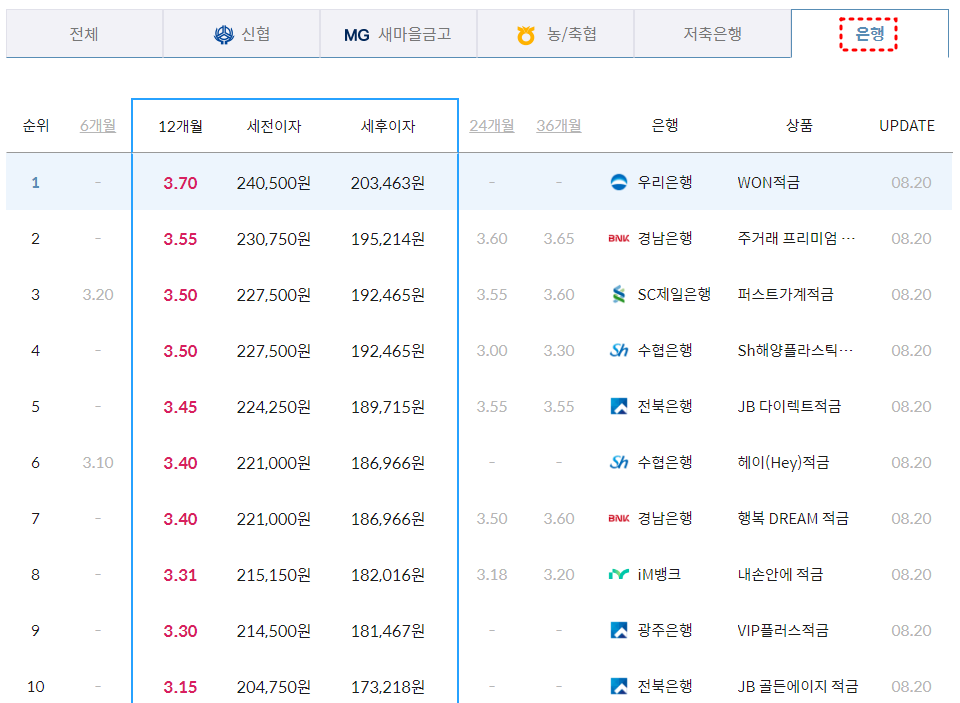Click the iM뱅크 logo icon
Image resolution: width=960 pixels, height=703 pixels.
(x=619, y=574)
